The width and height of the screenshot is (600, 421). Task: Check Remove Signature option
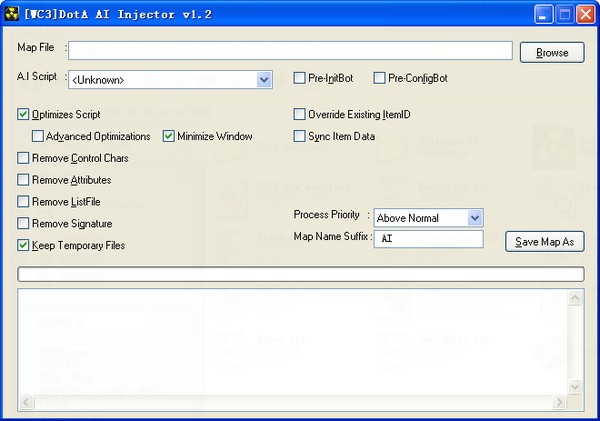(x=23, y=223)
